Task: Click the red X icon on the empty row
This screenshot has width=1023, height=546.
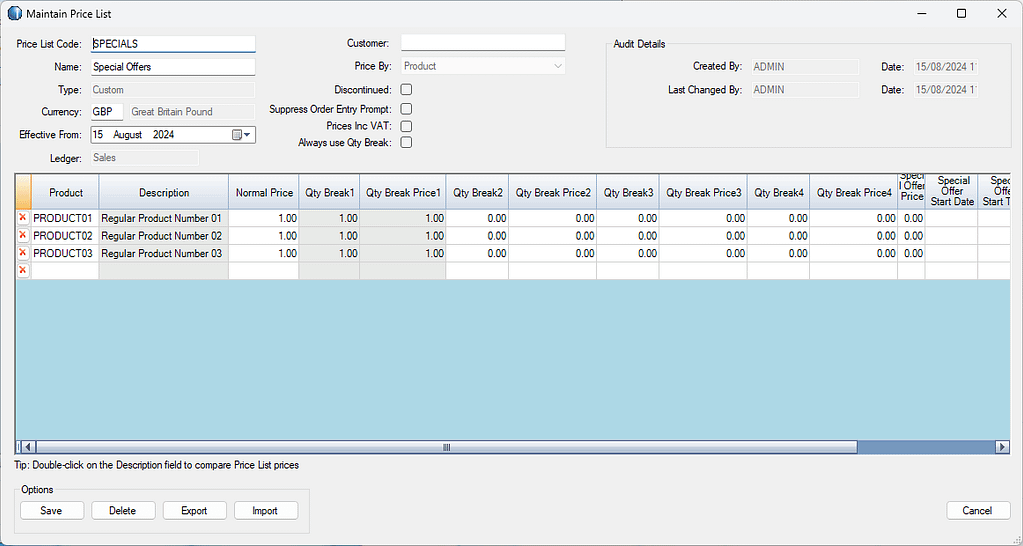Action: point(23,271)
